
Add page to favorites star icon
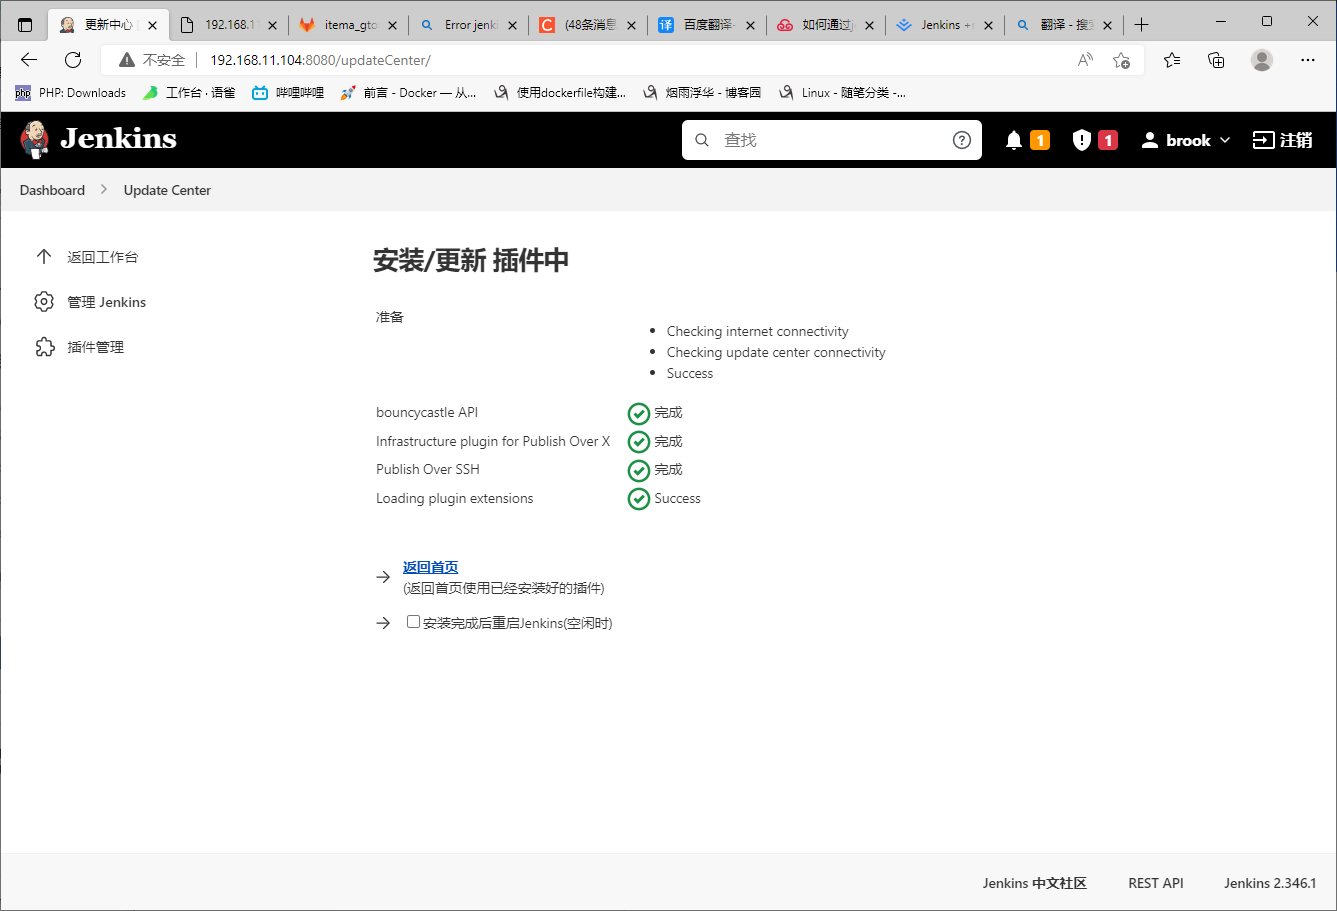point(1121,60)
